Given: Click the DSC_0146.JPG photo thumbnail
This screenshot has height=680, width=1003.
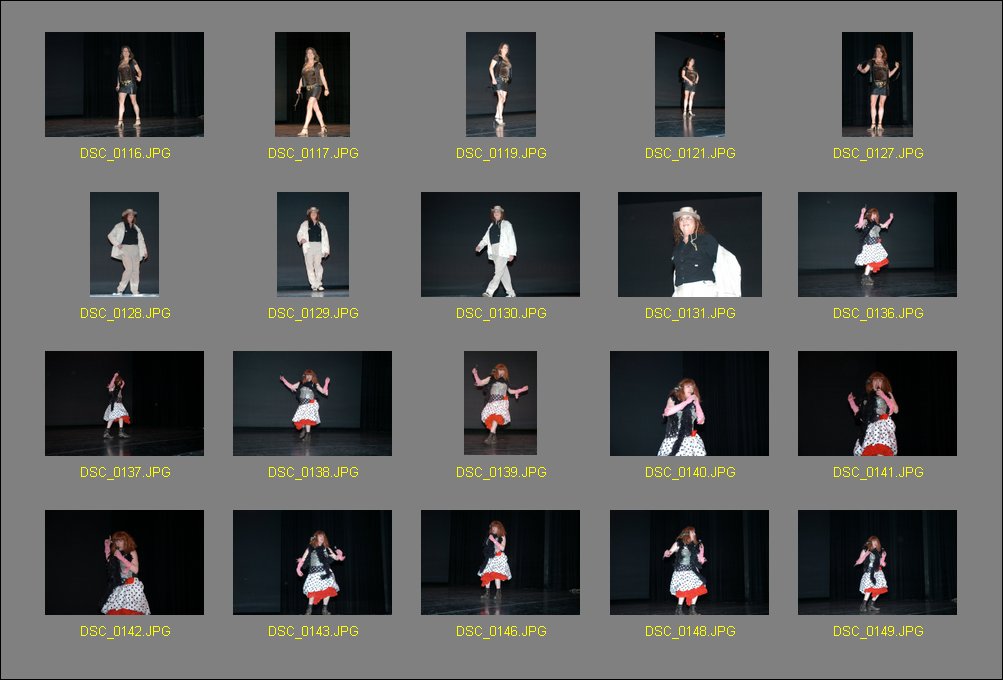Looking at the screenshot, I should (500, 562).
